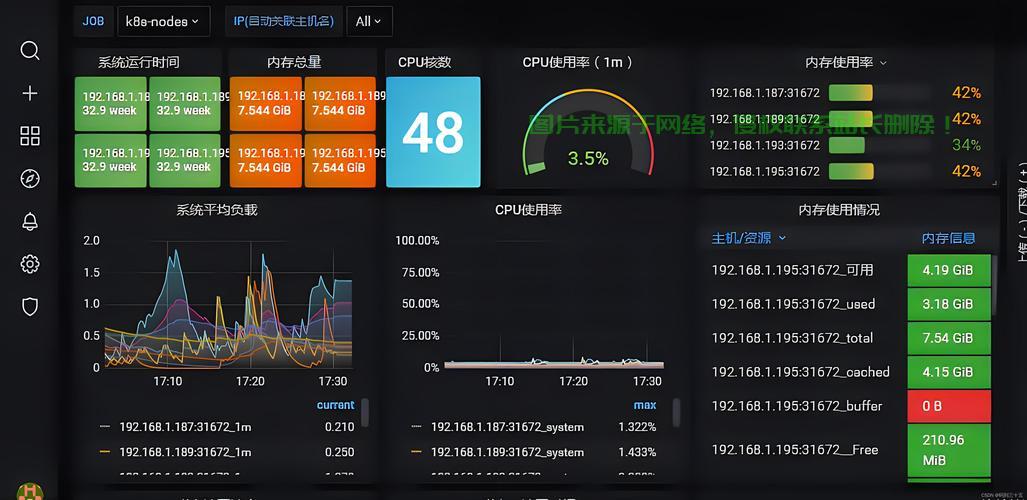Click the 内存信息 column header

(948, 238)
